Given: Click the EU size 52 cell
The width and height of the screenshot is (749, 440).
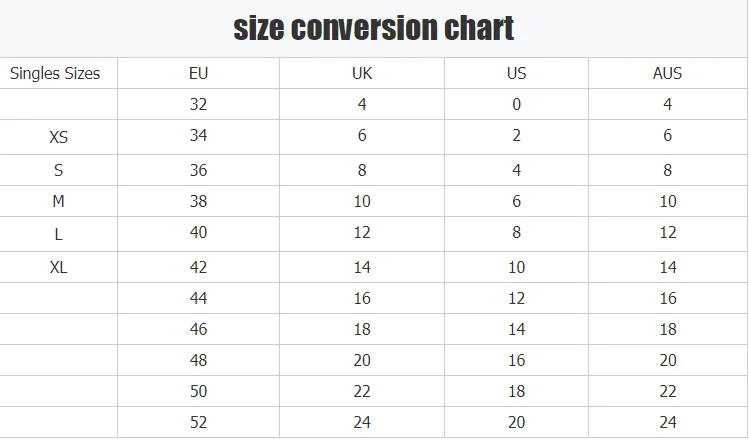Looking at the screenshot, I should coord(198,423).
